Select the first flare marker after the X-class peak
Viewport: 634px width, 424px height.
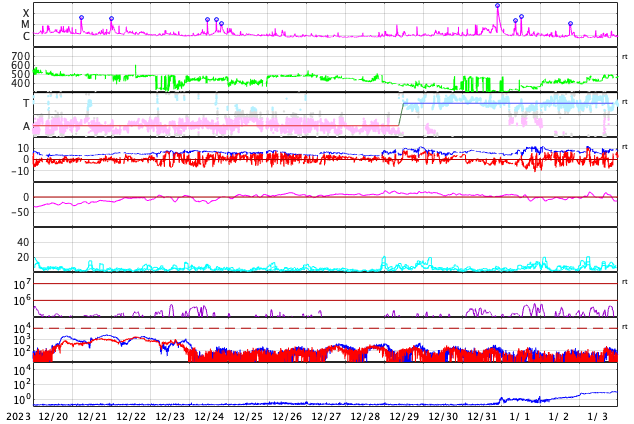click(515, 21)
